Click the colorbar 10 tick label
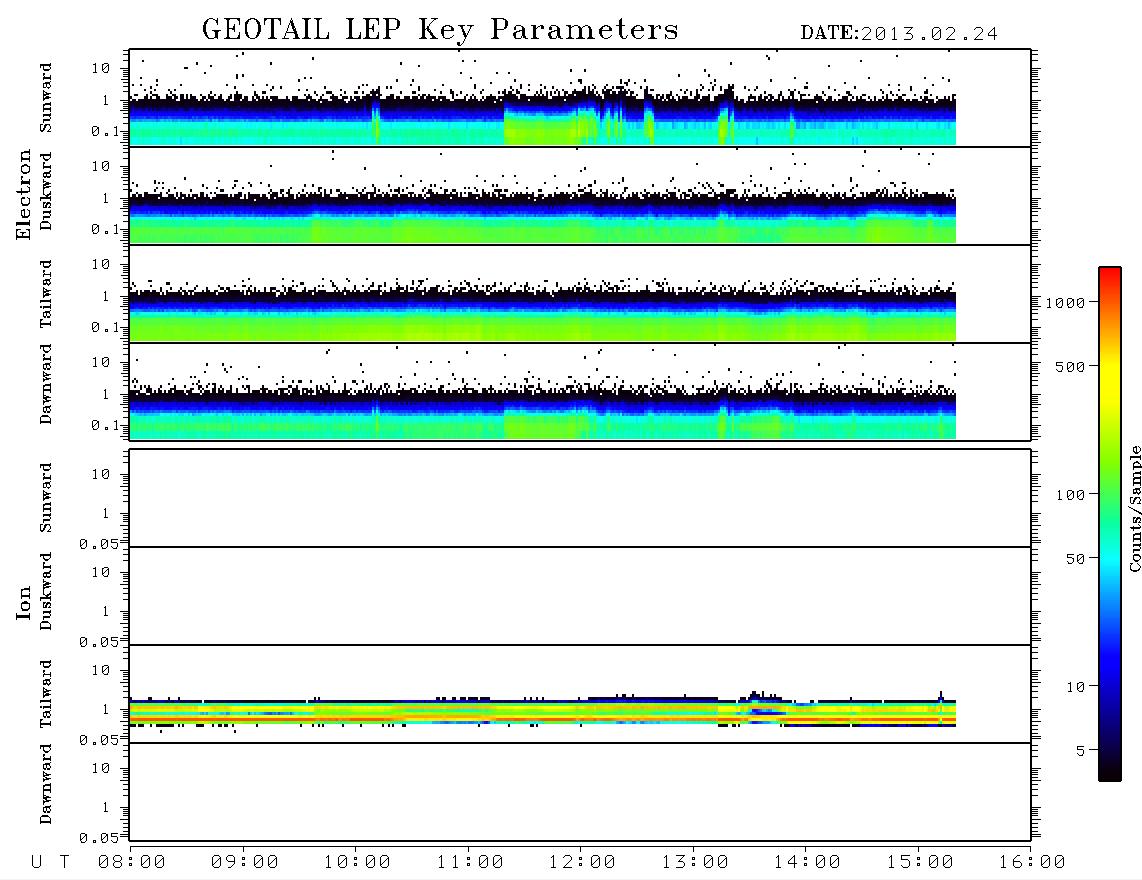This screenshot has width=1142, height=880. (x=1075, y=687)
